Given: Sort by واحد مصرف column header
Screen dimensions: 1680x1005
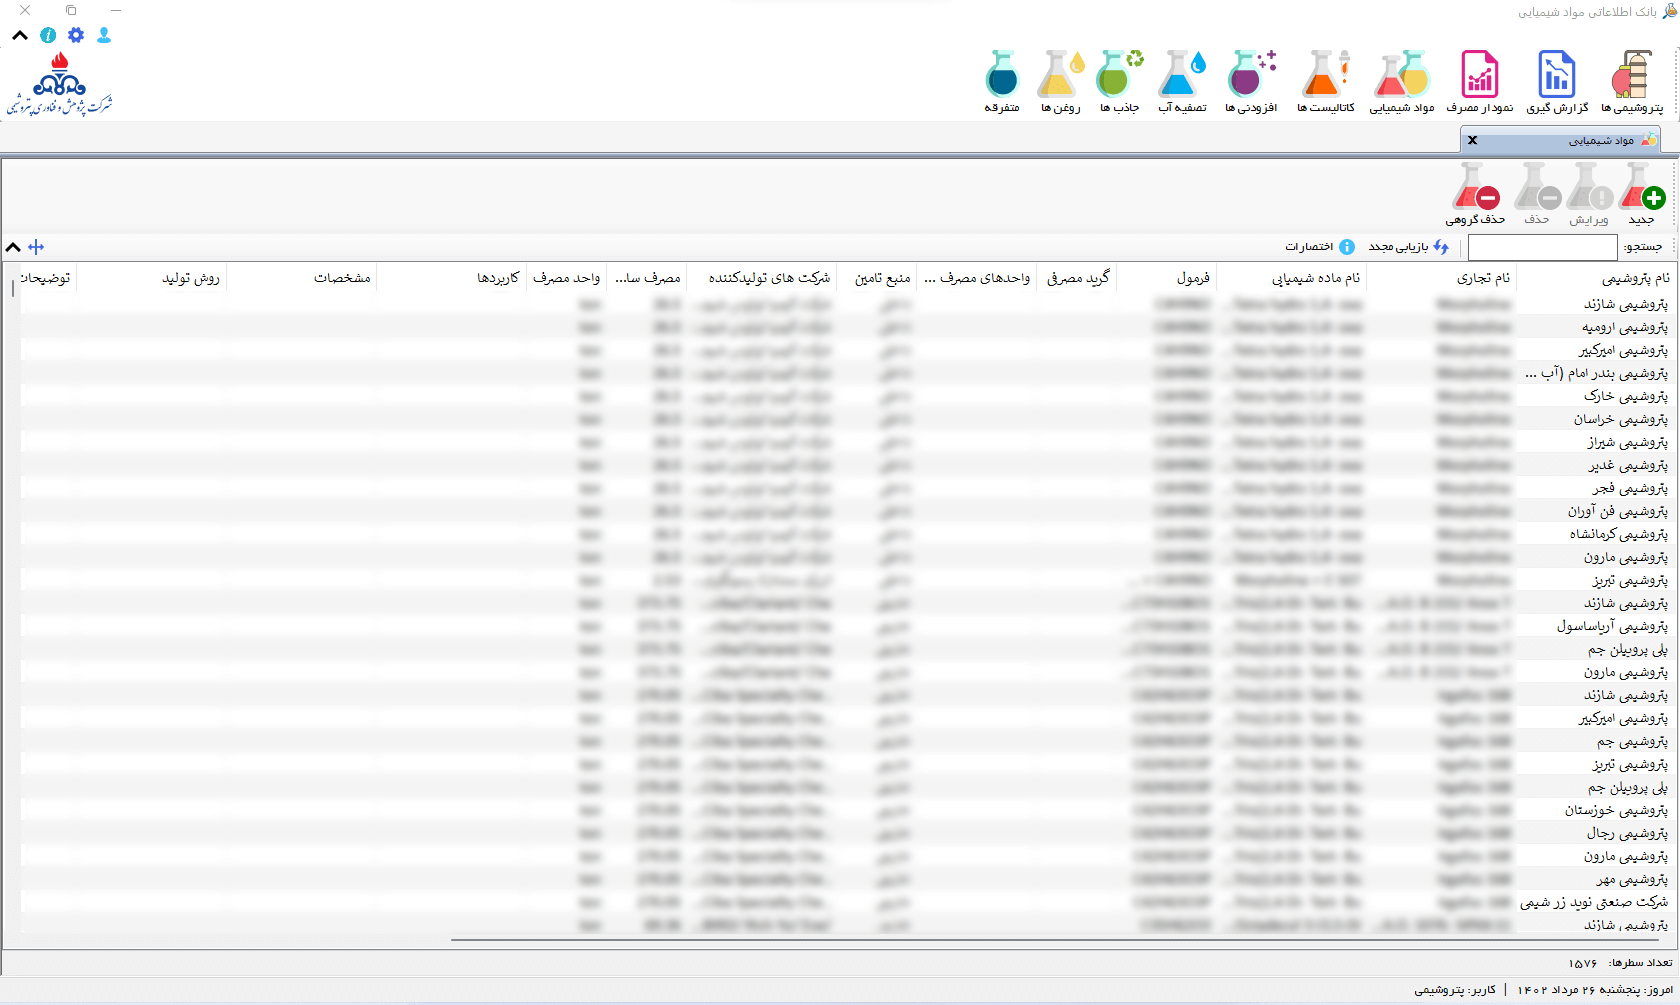Looking at the screenshot, I should point(566,278).
